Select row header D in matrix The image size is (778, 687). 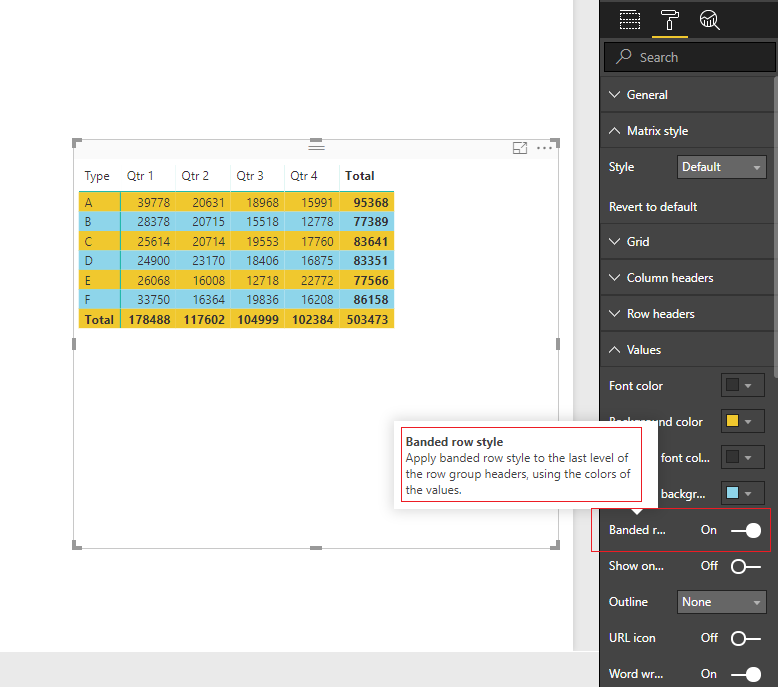point(99,260)
